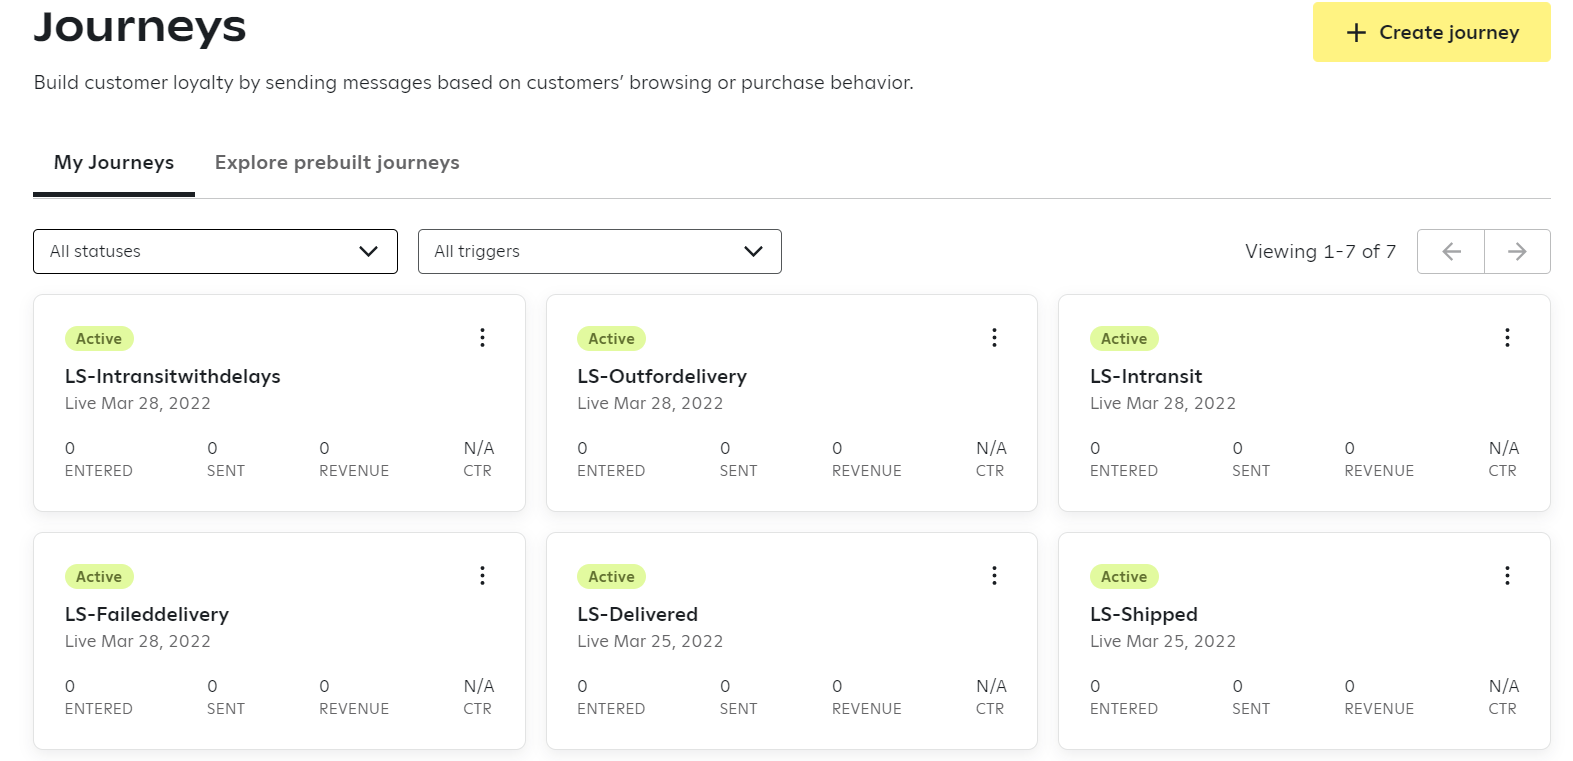1573x761 pixels.
Task: Open kebab menu for LS-Shipped journey
Action: pos(1507,576)
